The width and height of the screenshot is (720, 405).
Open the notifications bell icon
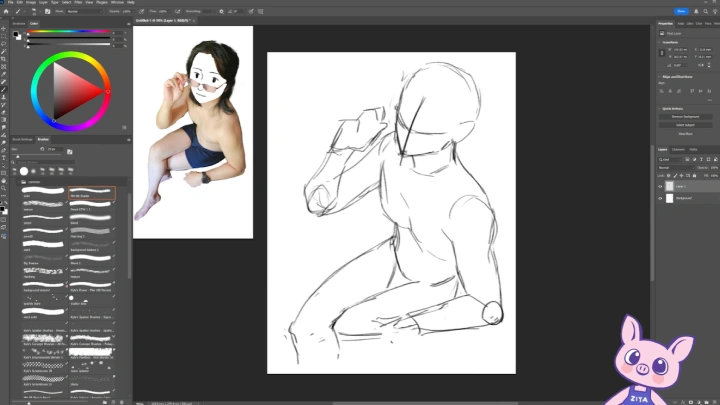pyautogui.click(x=696, y=11)
